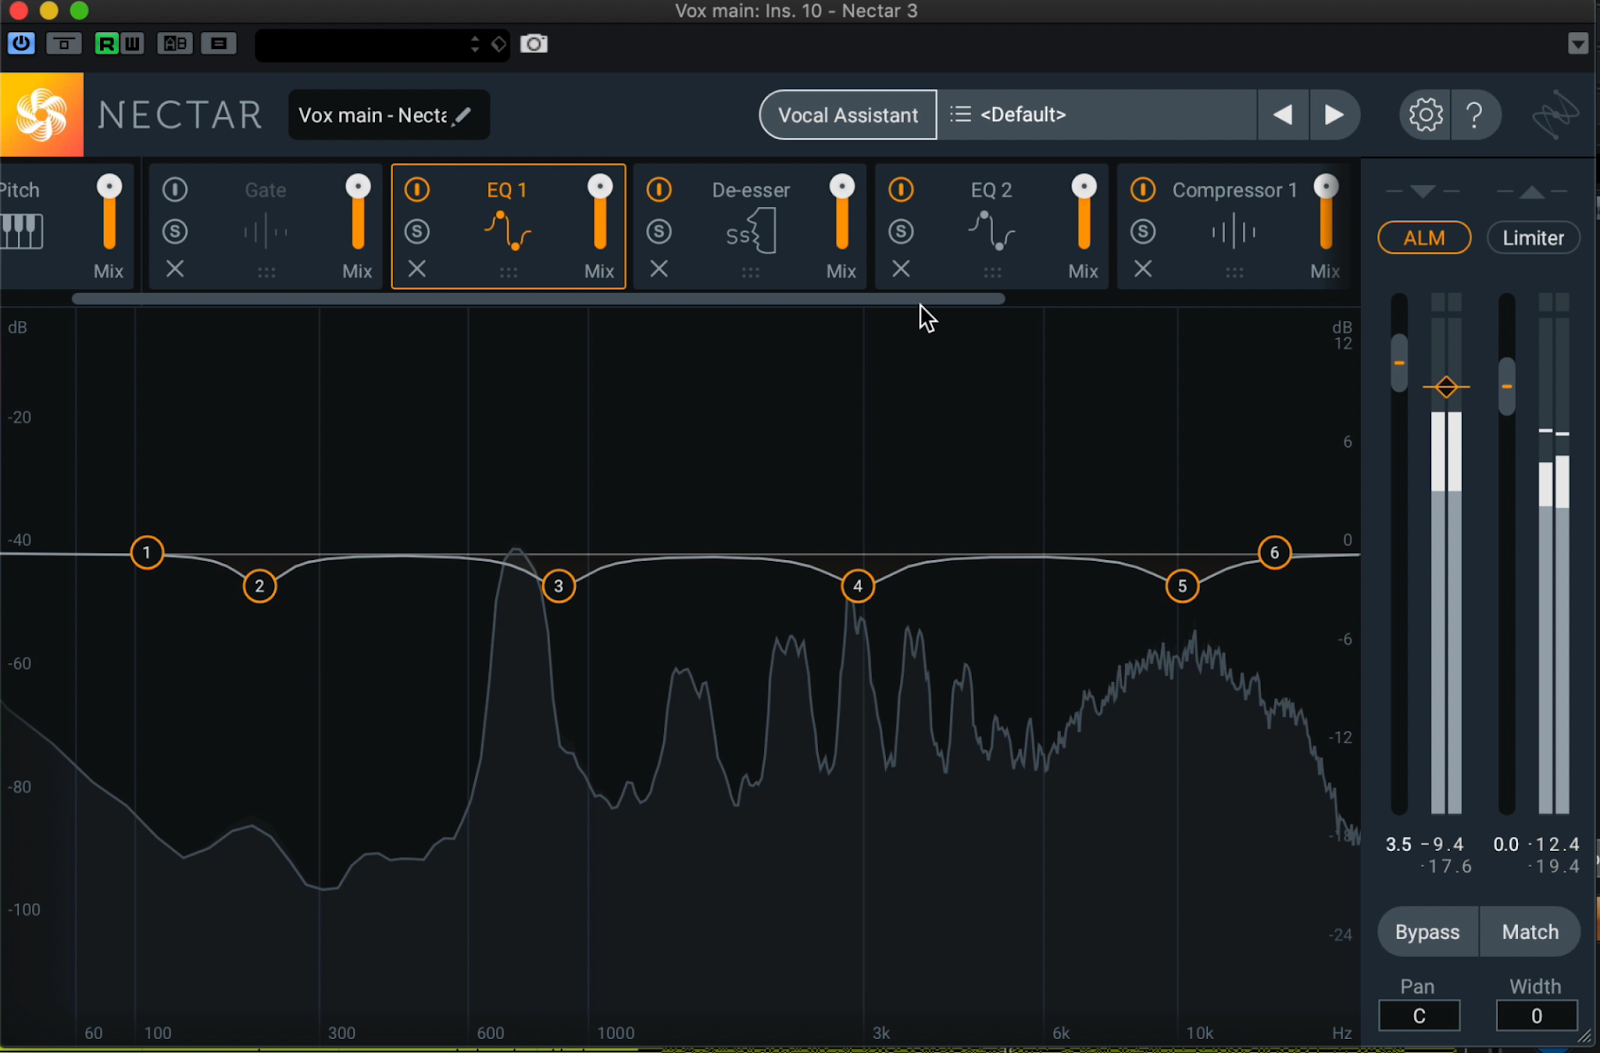Toggle the plugin power bypass button in the host toolbar
This screenshot has height=1053, width=1600.
click(21, 44)
